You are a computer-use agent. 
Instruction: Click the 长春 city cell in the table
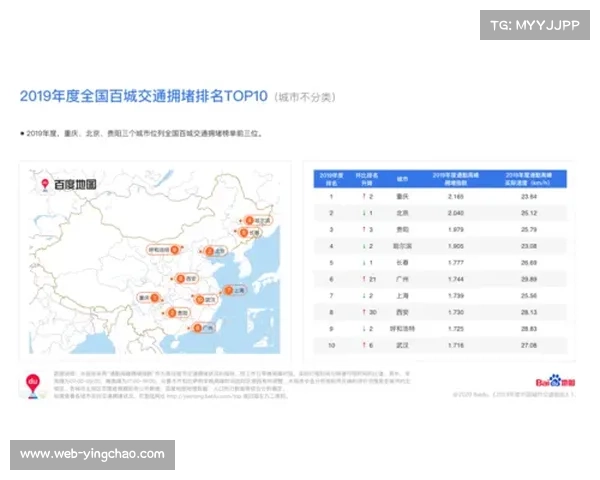402,263
